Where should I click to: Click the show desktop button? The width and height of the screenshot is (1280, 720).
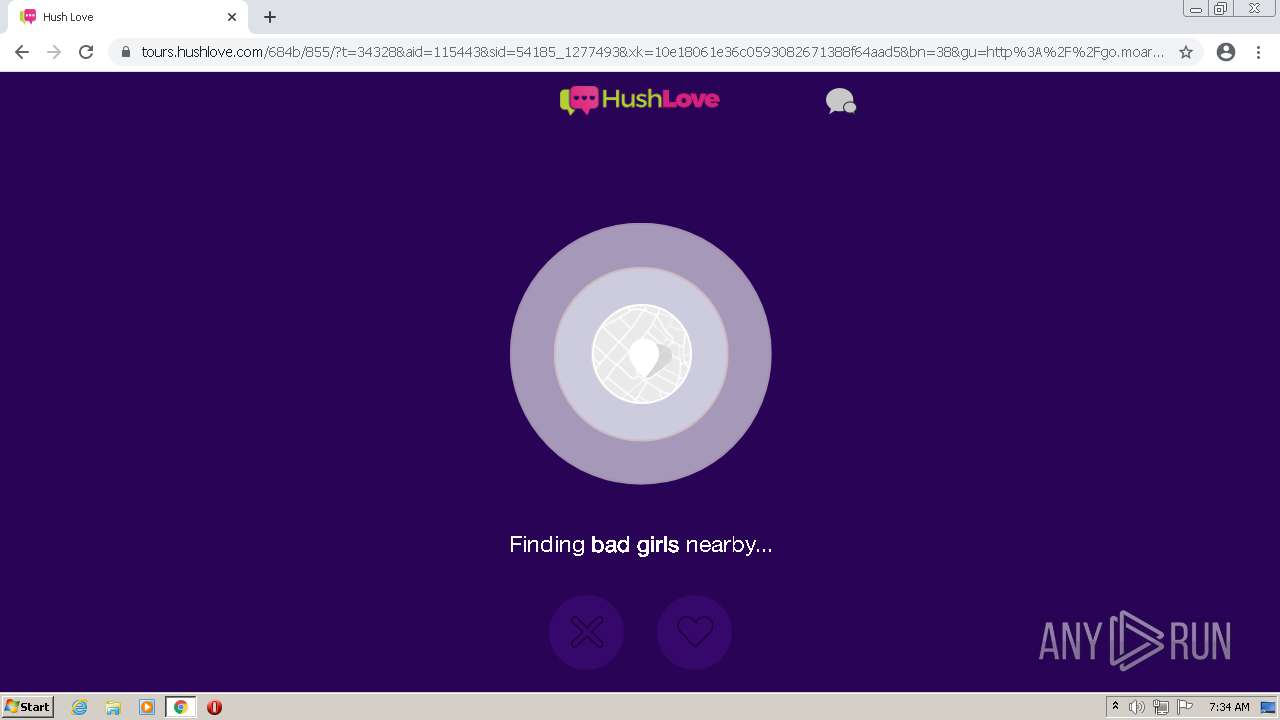tap(1268, 707)
